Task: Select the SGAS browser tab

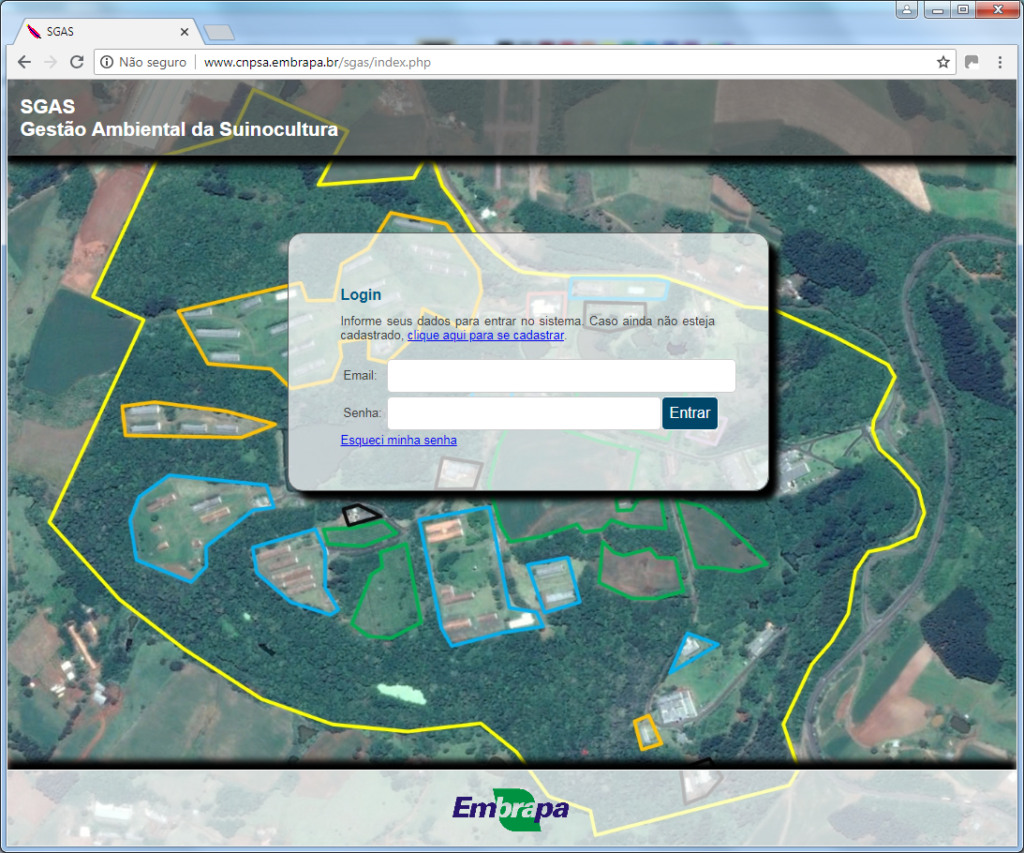Action: pyautogui.click(x=100, y=32)
